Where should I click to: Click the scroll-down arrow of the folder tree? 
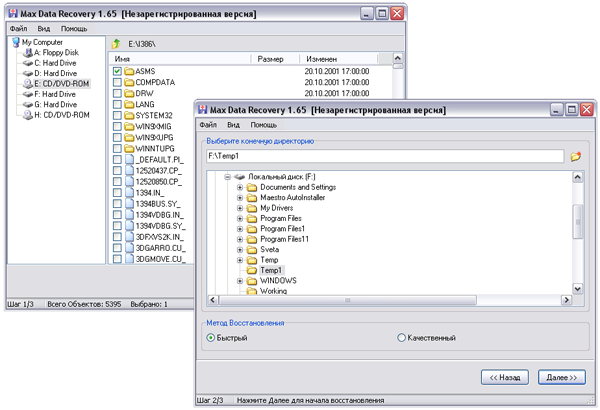click(x=577, y=289)
